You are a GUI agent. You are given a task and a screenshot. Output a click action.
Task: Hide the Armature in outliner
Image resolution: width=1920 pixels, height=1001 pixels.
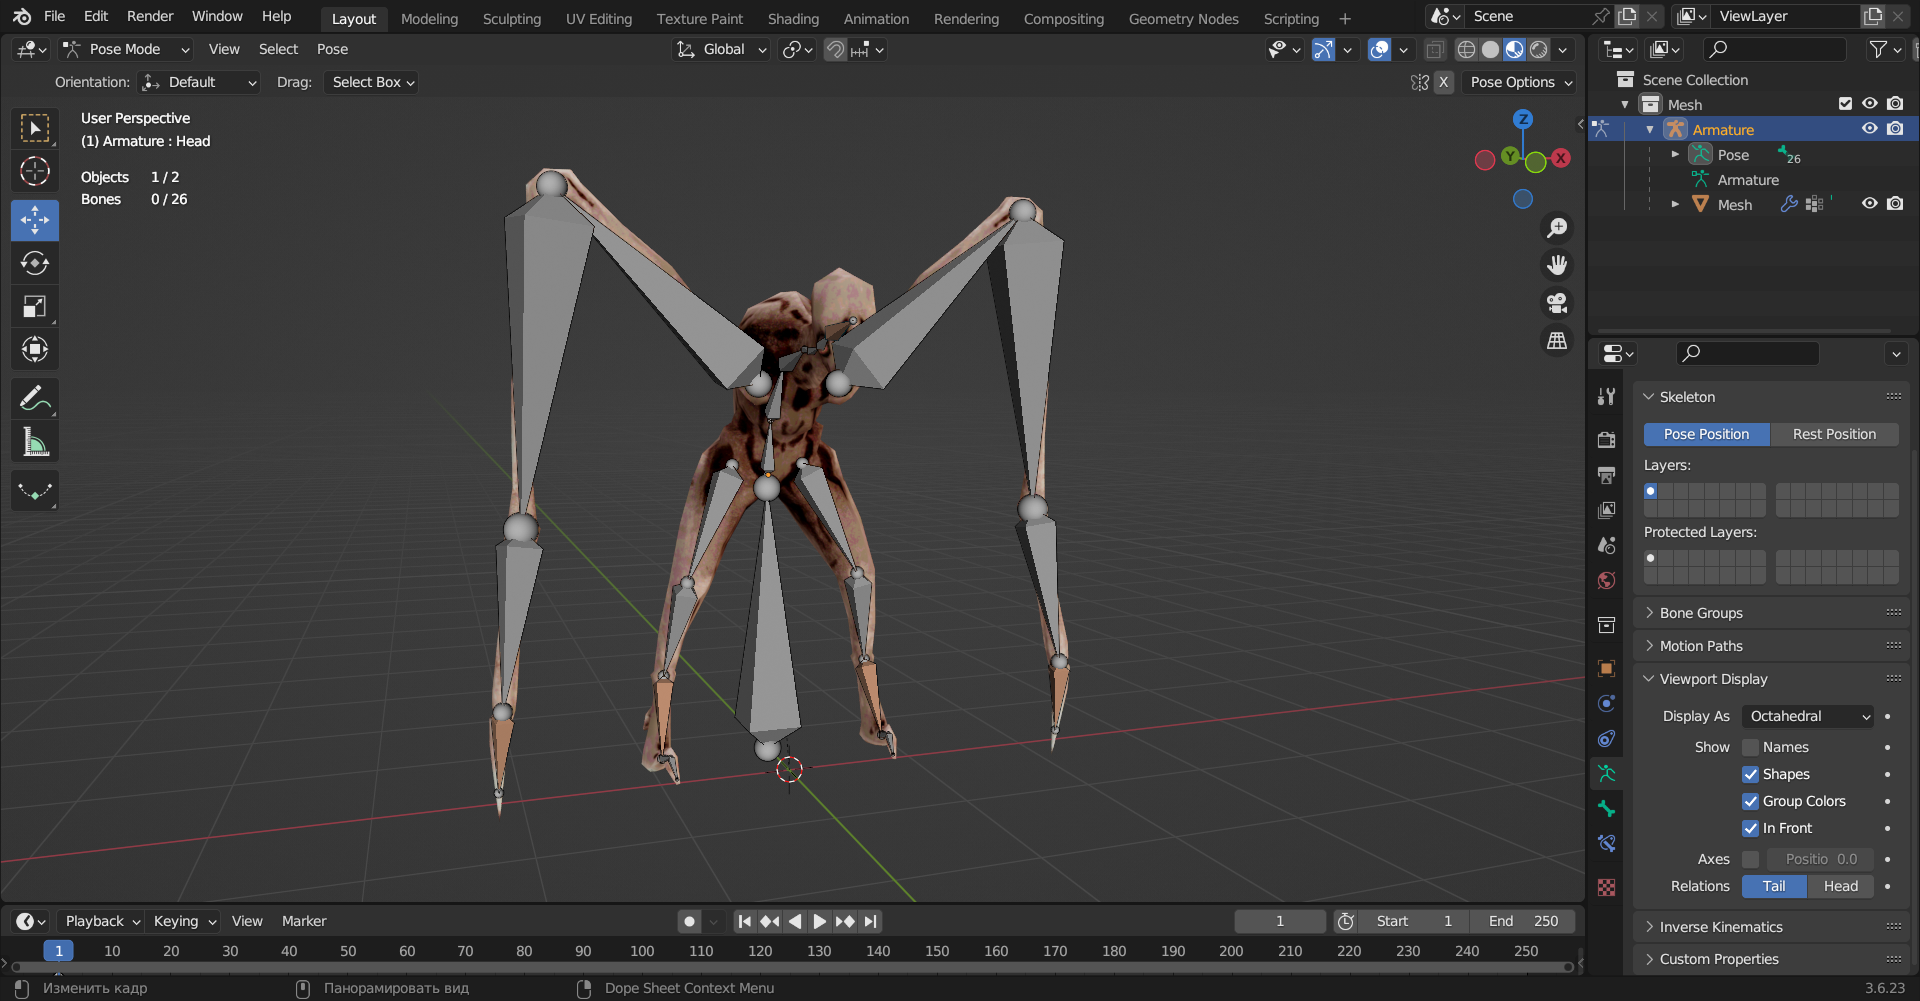click(1869, 129)
